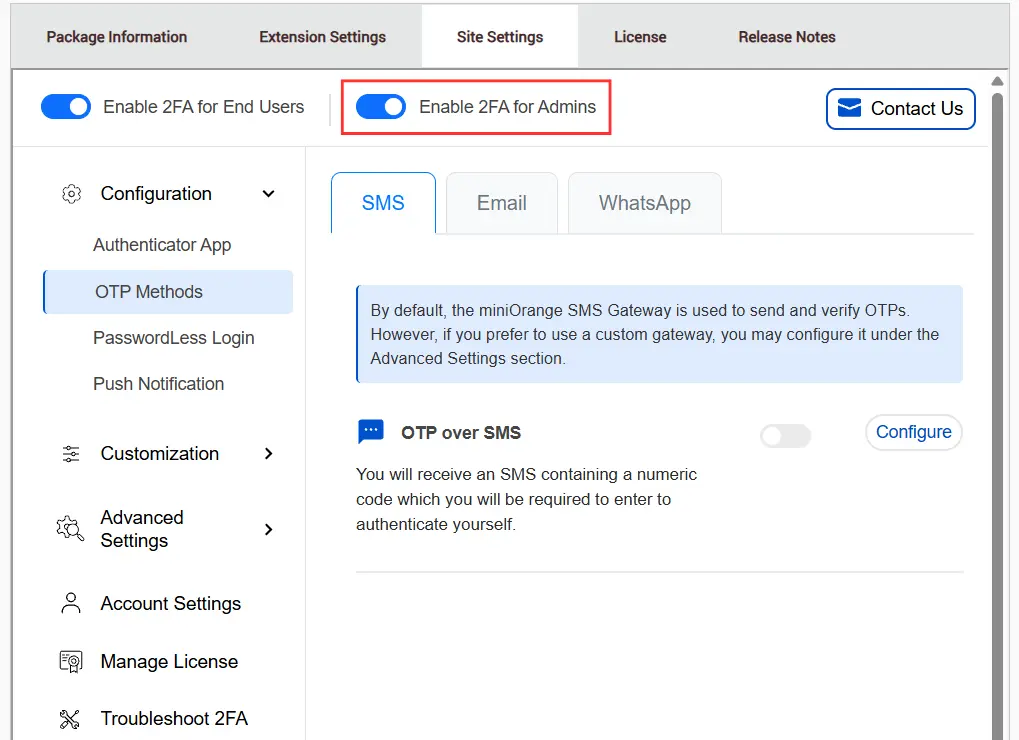
Task: Expand the Customization section
Action: pyautogui.click(x=268, y=453)
